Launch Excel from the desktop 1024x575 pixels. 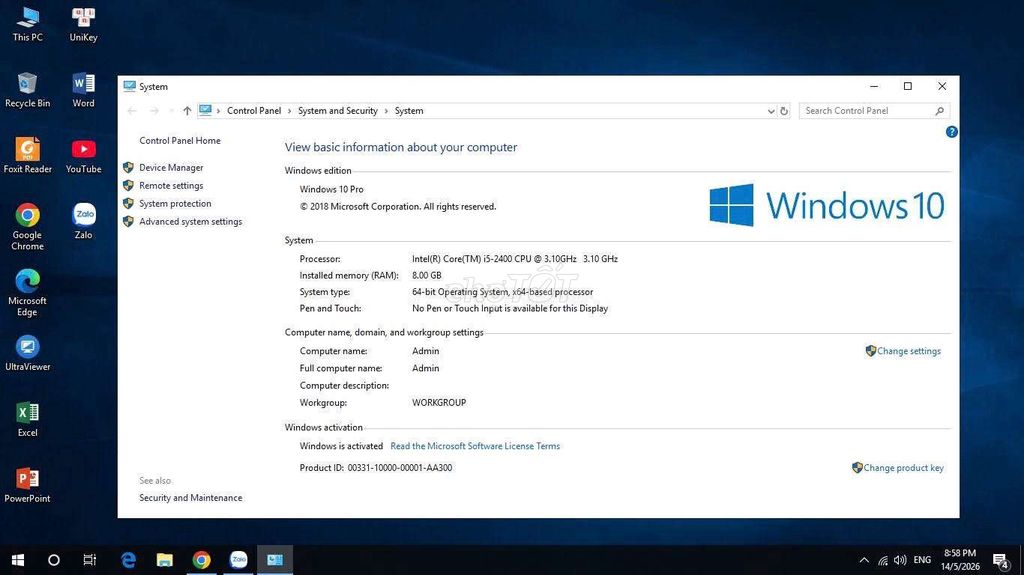pos(27,419)
